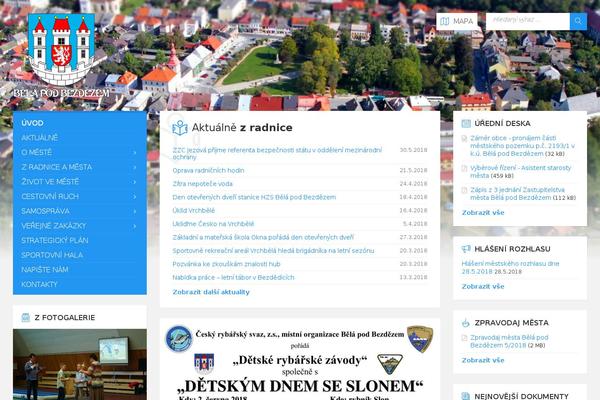Expand the Z RADNICE A MĚSTA arrow
The width and height of the screenshot is (600, 400).
135,167
